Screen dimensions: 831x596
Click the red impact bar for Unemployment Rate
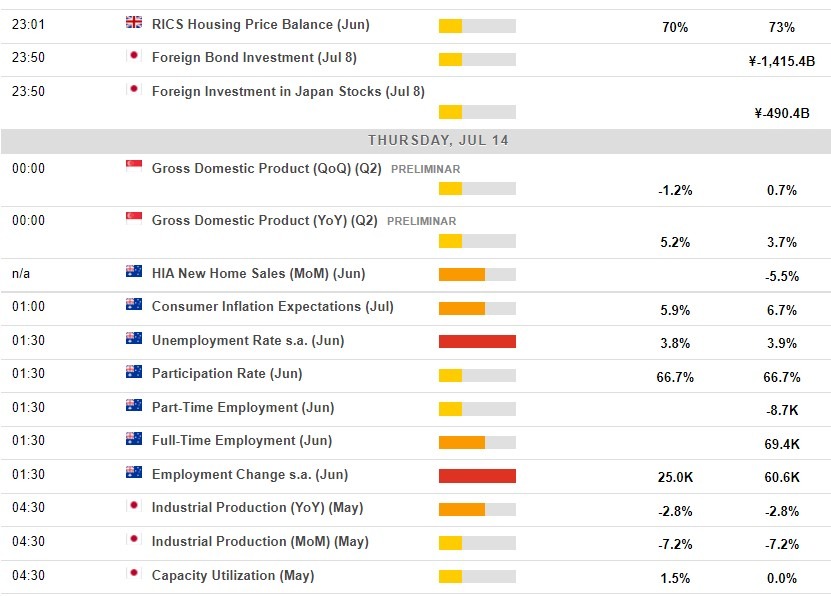pyautogui.click(x=475, y=340)
